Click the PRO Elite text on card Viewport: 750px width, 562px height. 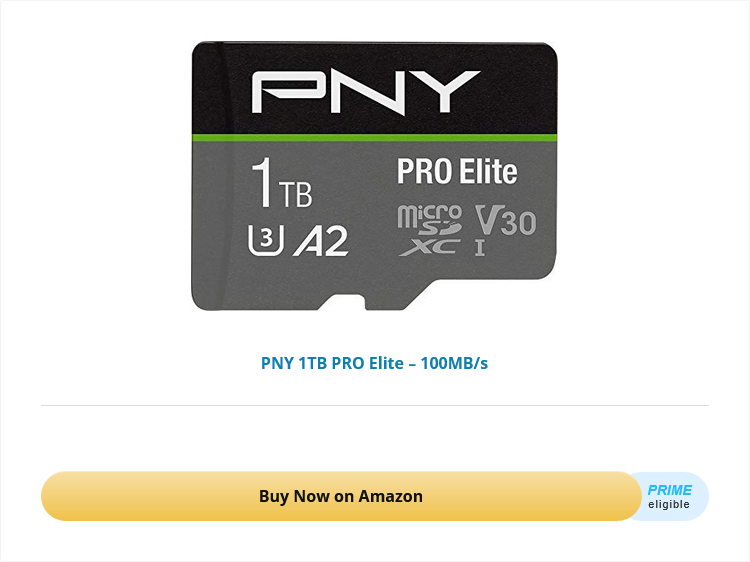[457, 172]
